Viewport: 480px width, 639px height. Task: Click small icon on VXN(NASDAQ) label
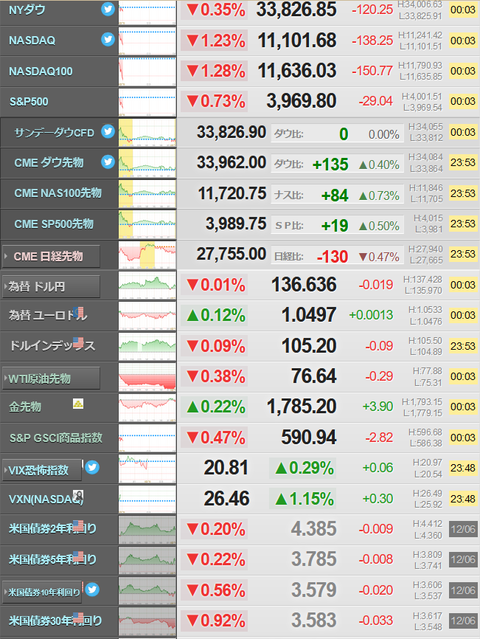click(78, 496)
